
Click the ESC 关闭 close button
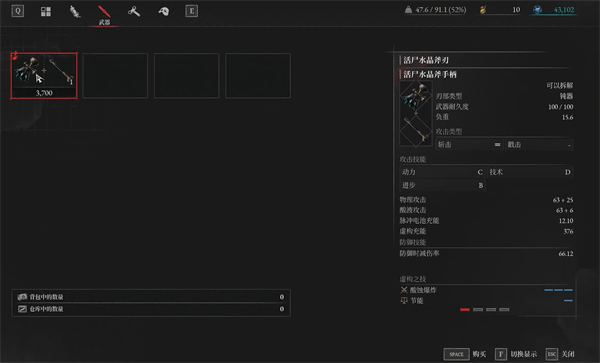[560, 354]
